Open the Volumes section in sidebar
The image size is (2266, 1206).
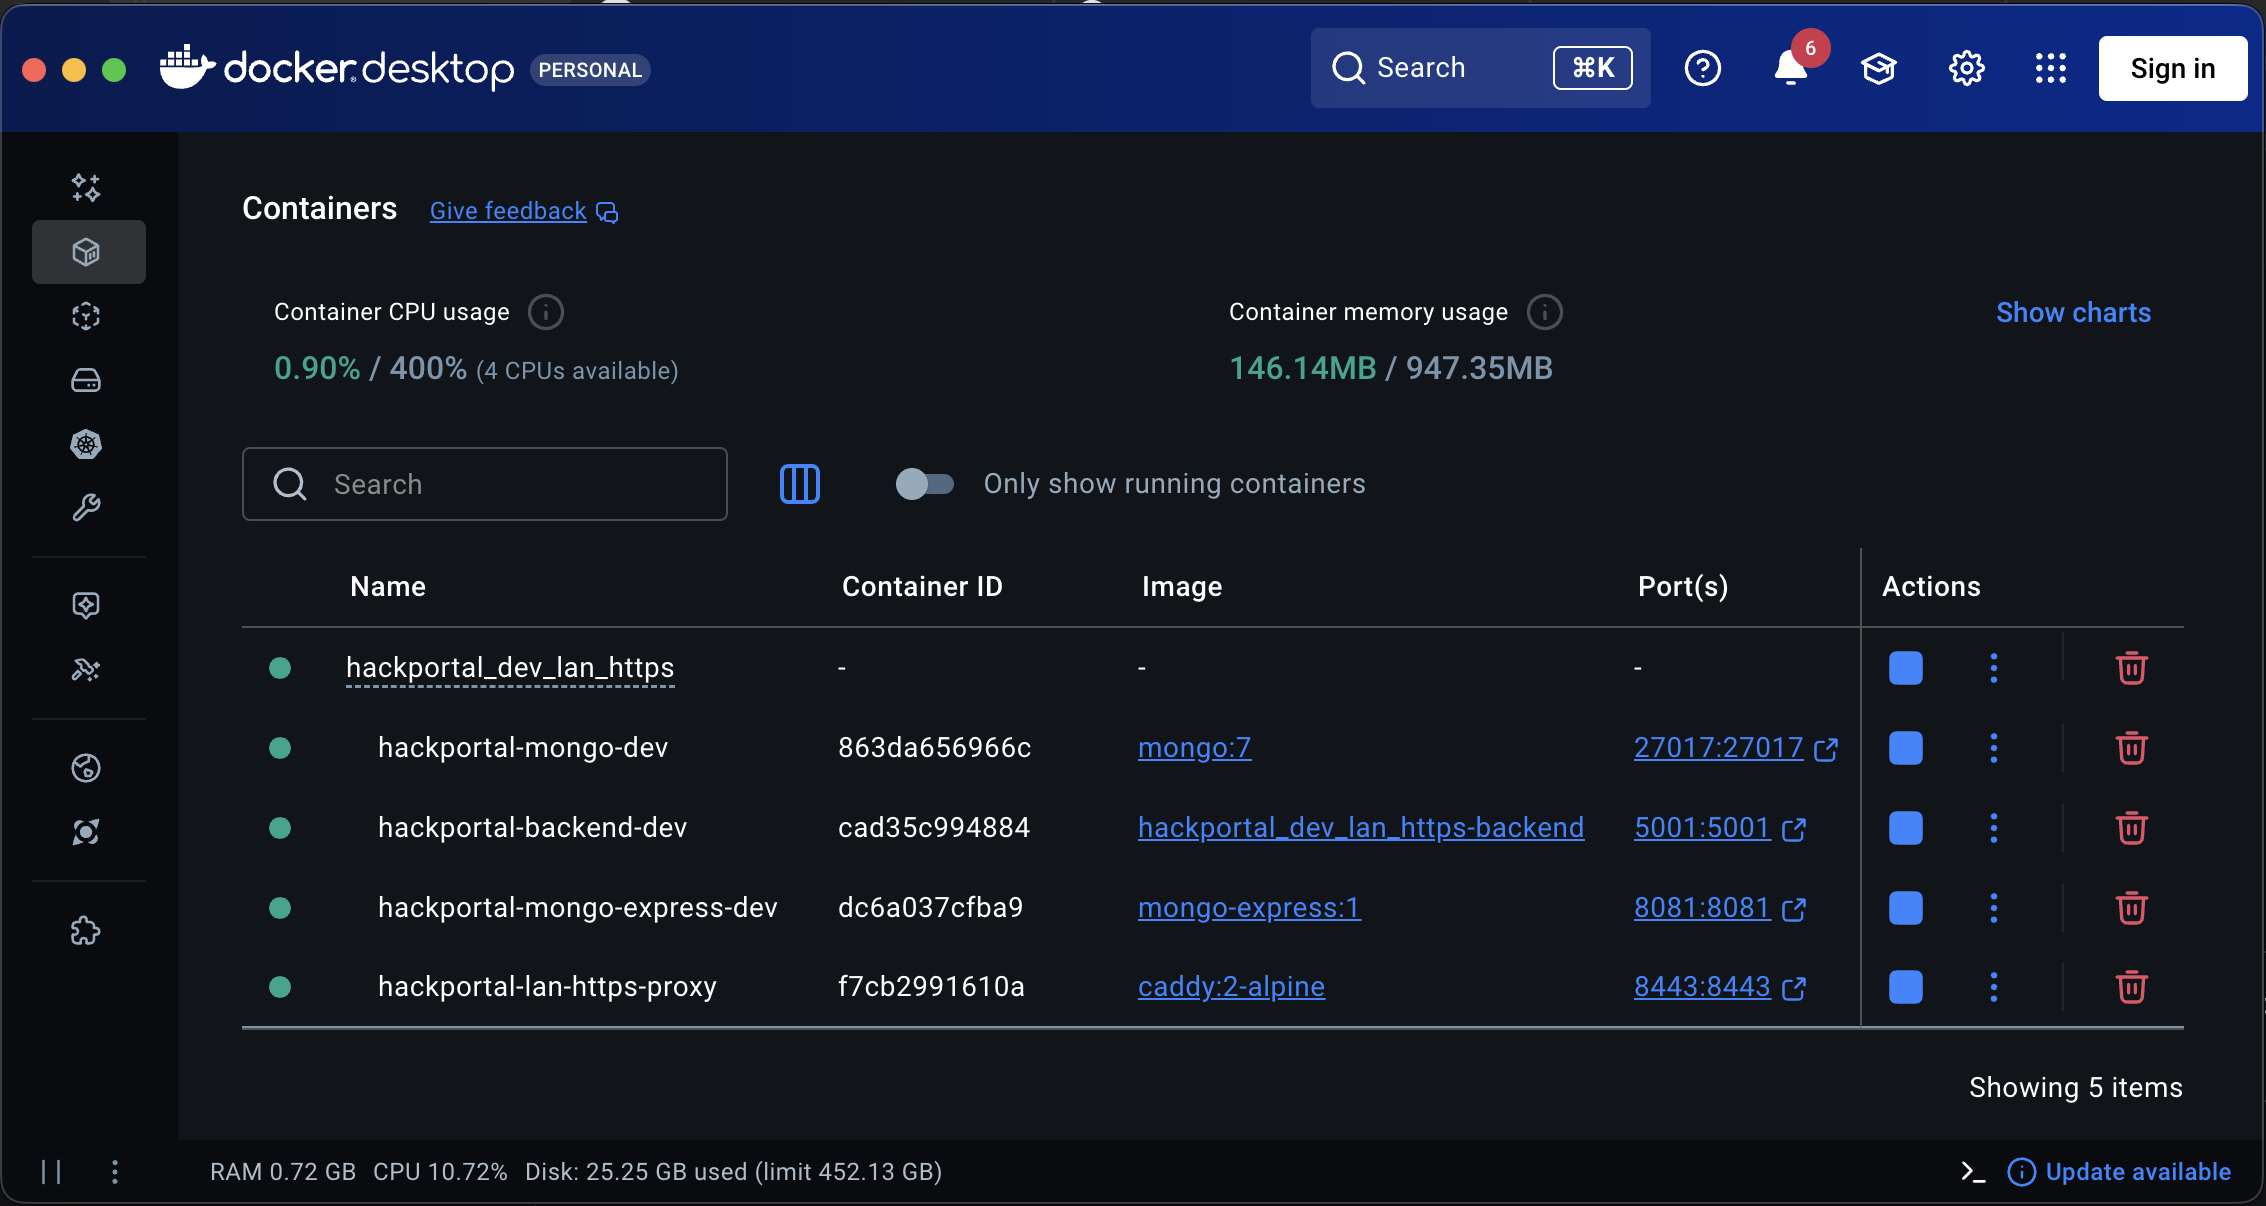pyautogui.click(x=86, y=380)
